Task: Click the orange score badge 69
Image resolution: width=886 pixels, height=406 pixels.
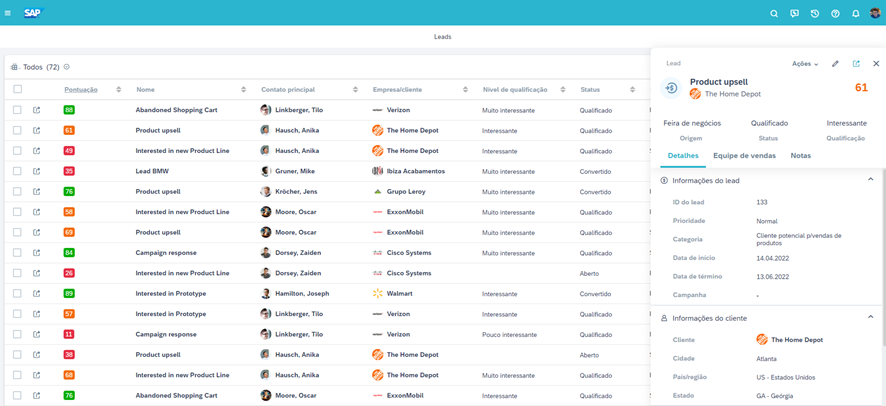Action: coord(69,232)
